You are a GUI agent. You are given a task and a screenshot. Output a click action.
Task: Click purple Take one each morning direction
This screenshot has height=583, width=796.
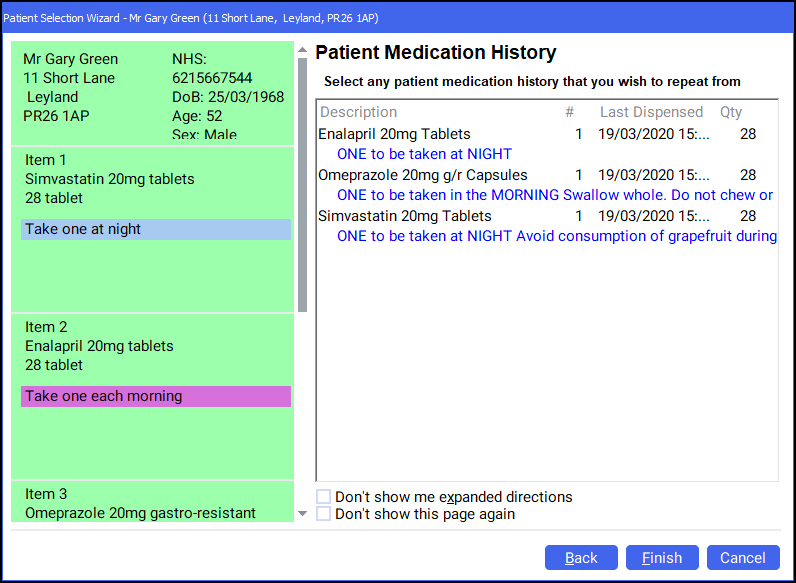point(155,396)
